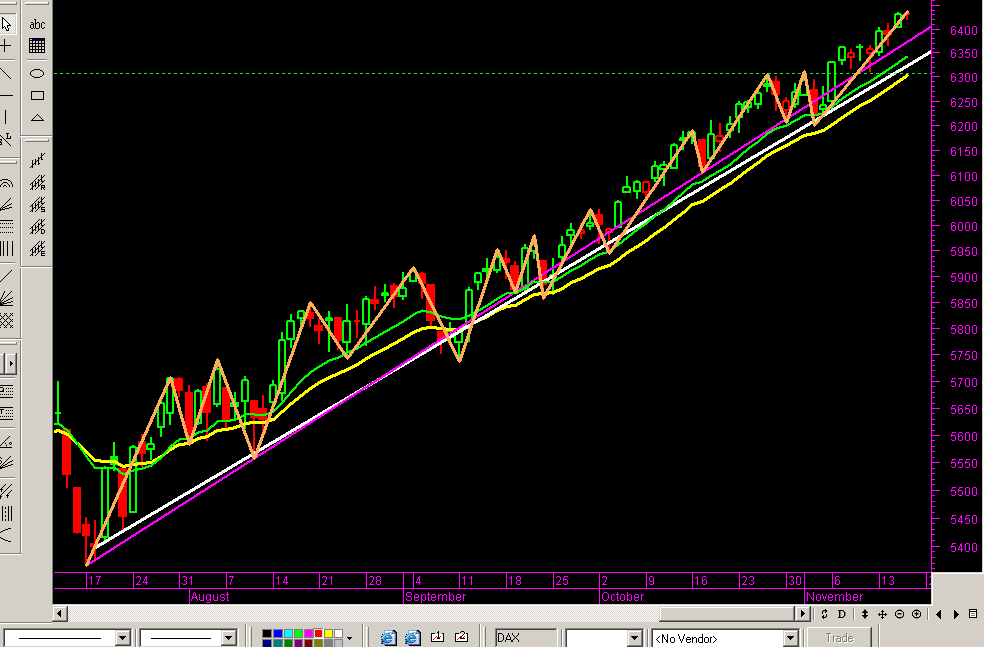Open the list icon at bottom right
Screen dimensions: 984x647
[x=973, y=614]
